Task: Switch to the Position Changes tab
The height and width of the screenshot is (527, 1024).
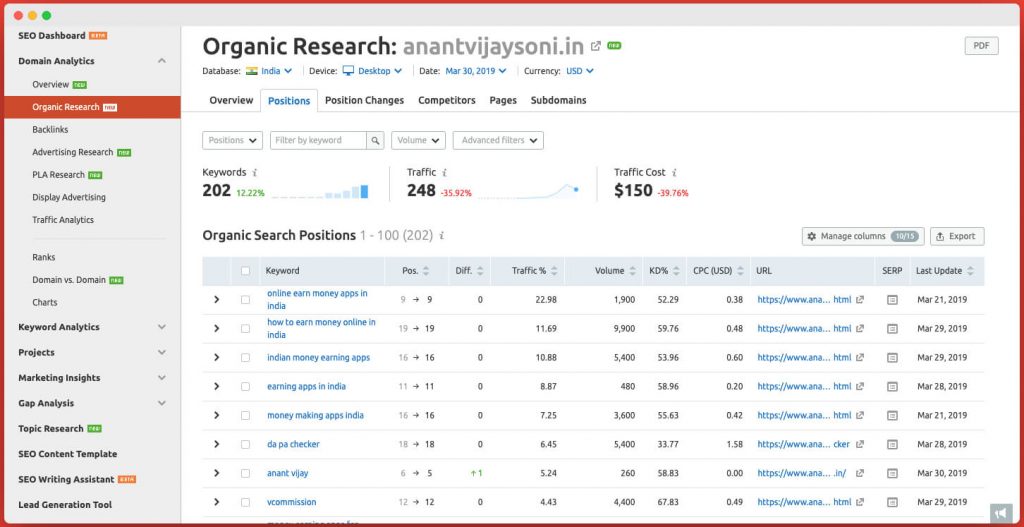Action: point(364,101)
